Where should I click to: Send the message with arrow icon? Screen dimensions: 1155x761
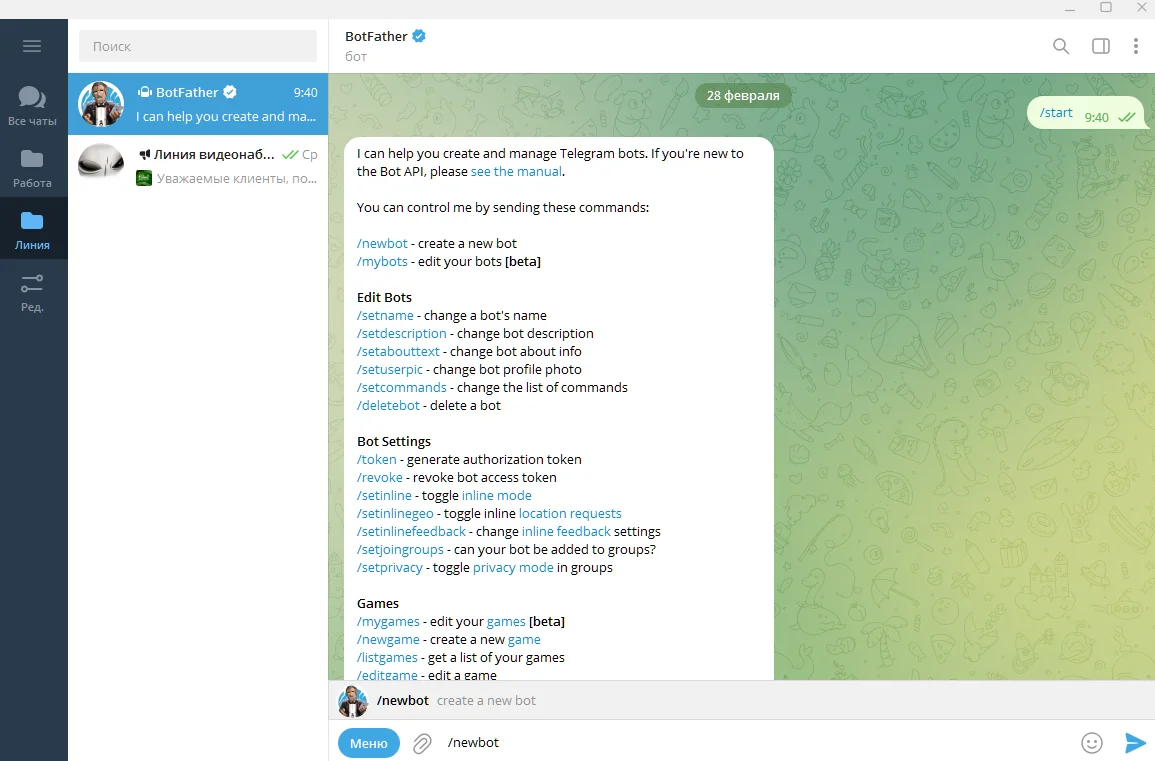point(1134,743)
